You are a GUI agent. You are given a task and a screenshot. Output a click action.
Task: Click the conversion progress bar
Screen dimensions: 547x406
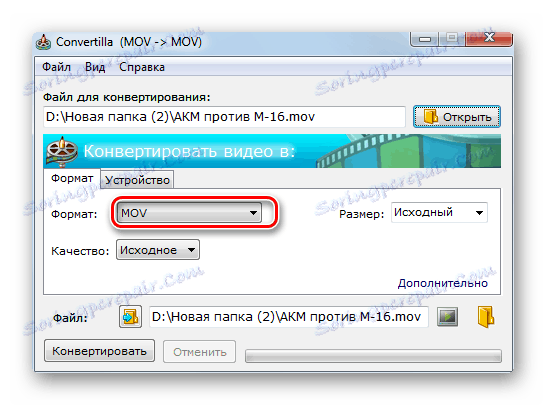coord(373,356)
